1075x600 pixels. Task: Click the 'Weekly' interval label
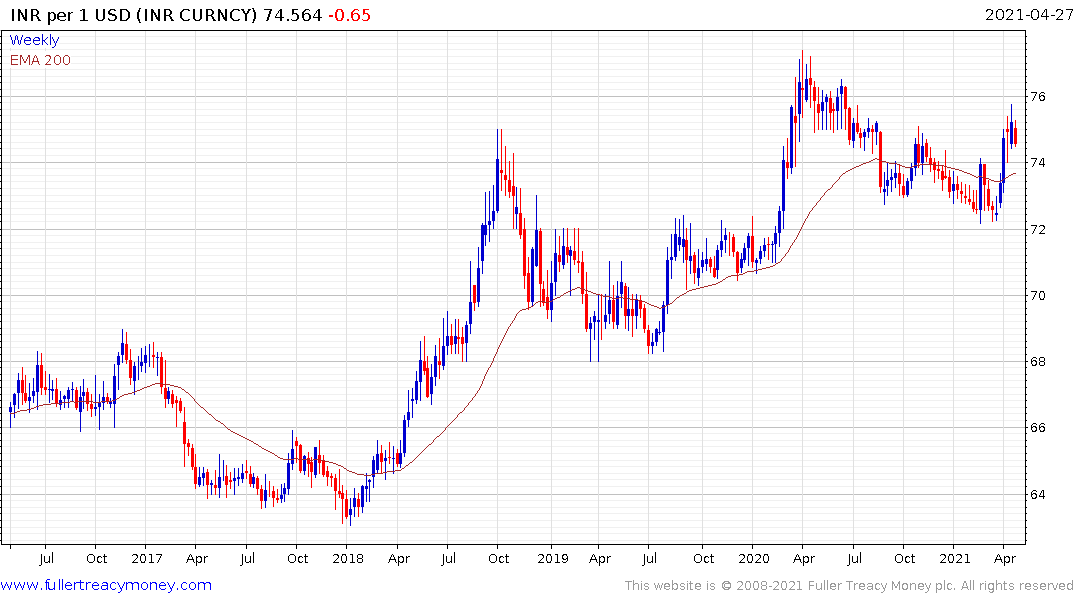34,40
